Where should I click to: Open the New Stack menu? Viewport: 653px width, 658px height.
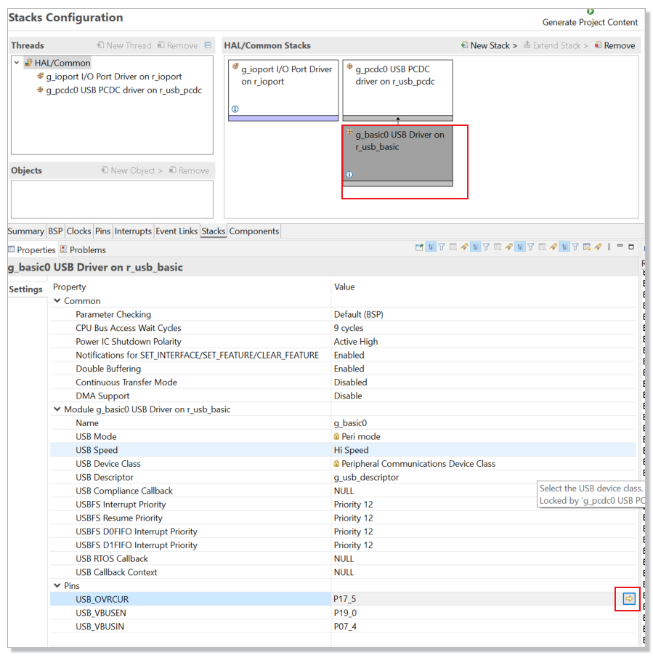pyautogui.click(x=489, y=45)
